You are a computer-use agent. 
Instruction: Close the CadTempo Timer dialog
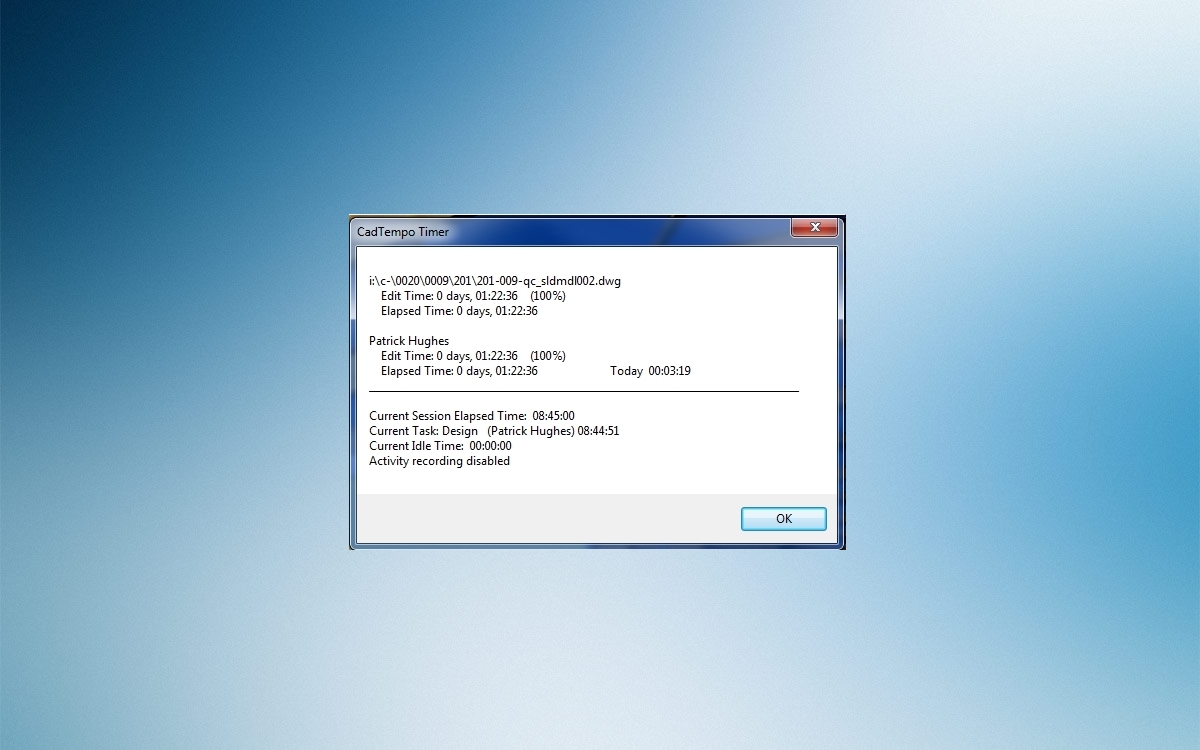[x=814, y=228]
